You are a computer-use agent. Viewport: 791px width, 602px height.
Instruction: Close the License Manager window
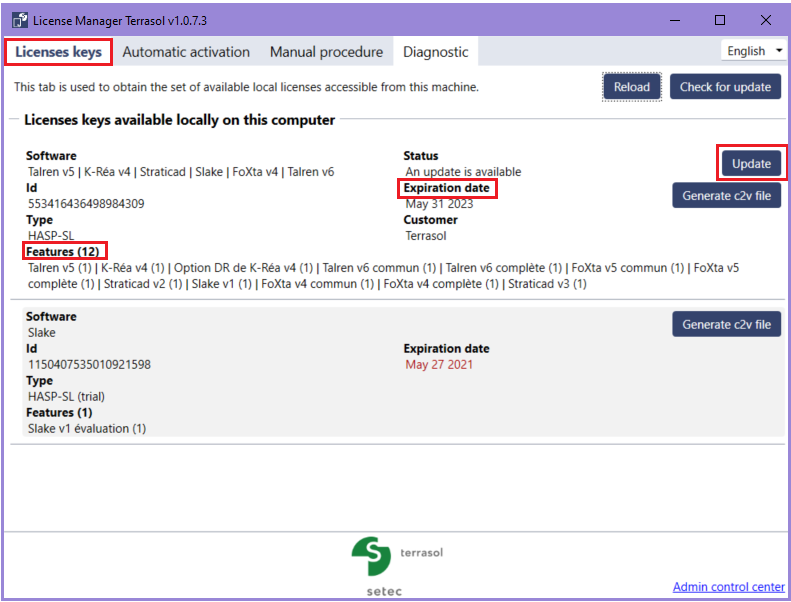coord(765,20)
